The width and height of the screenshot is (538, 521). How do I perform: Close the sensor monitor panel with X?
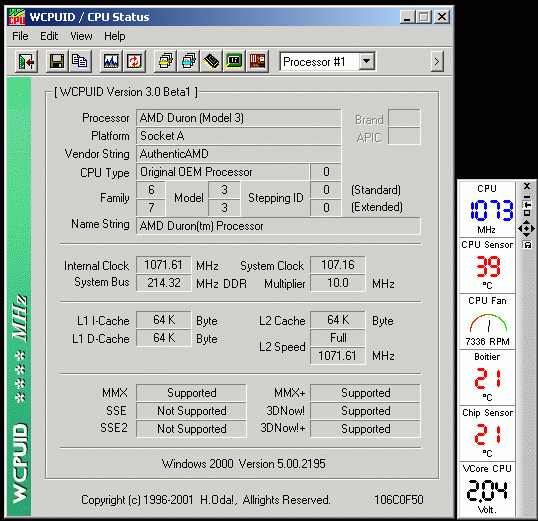(x=527, y=186)
